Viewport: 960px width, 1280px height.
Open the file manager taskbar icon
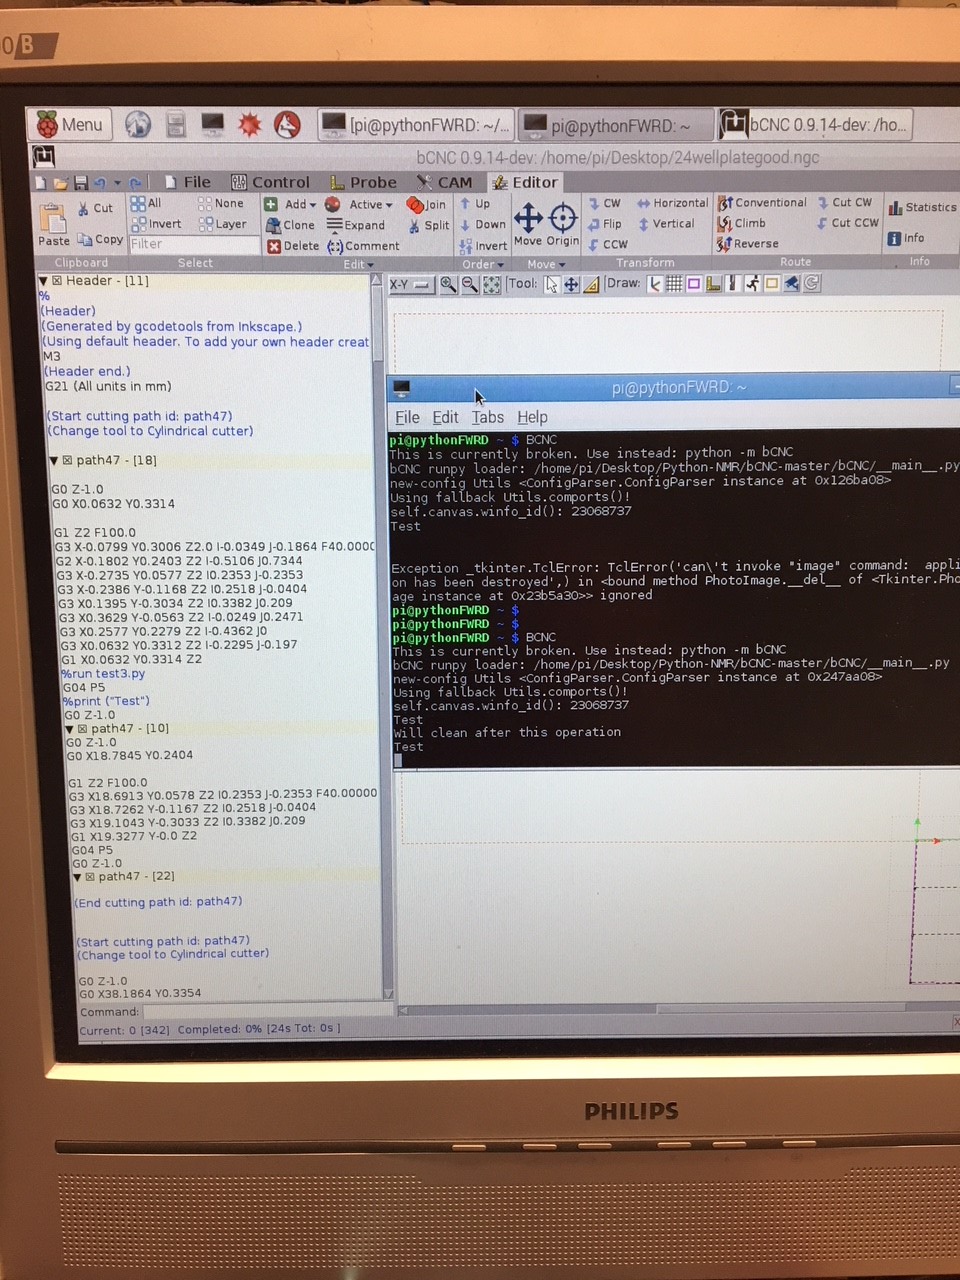(x=176, y=124)
